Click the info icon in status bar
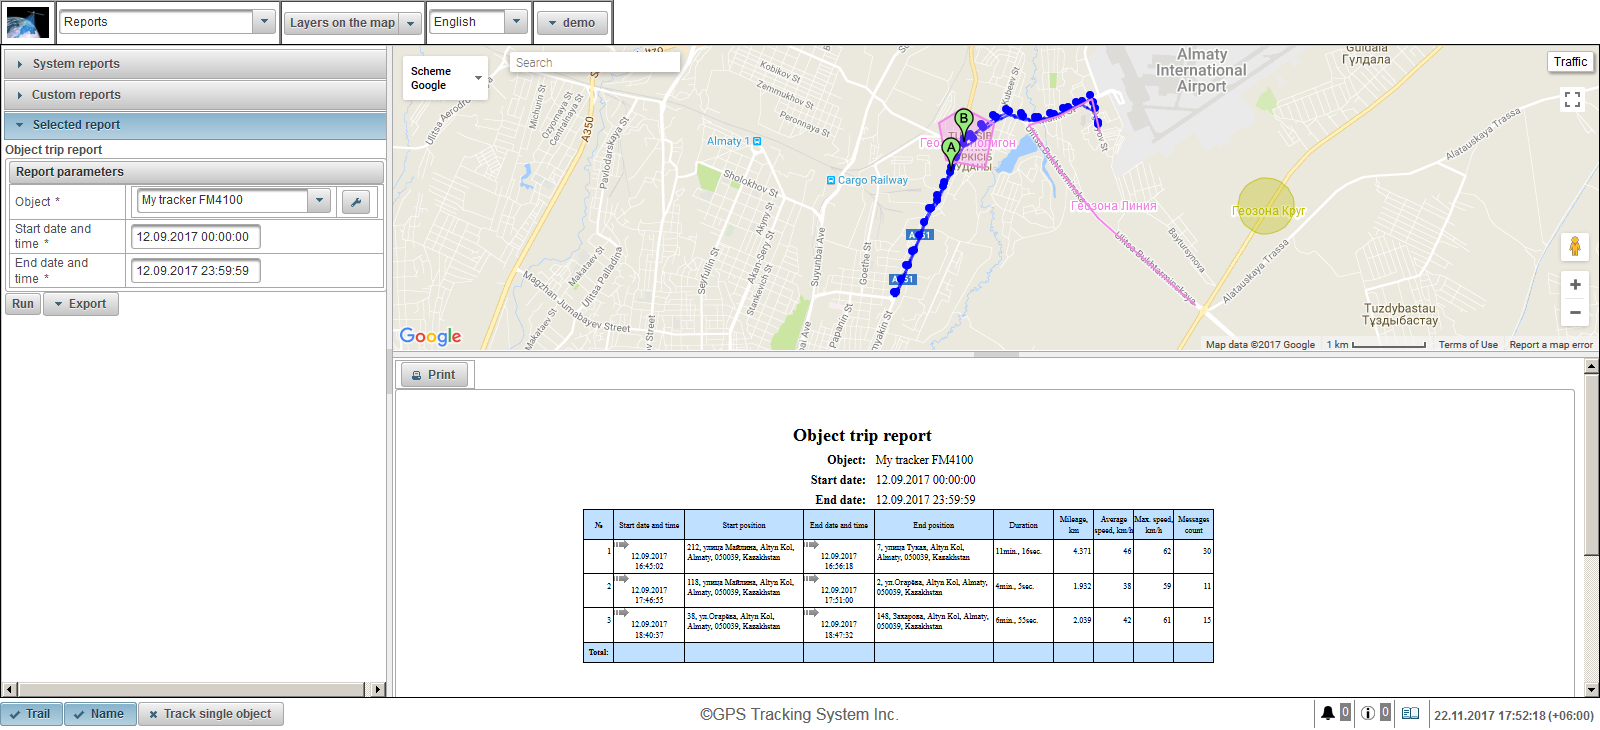 point(1367,713)
